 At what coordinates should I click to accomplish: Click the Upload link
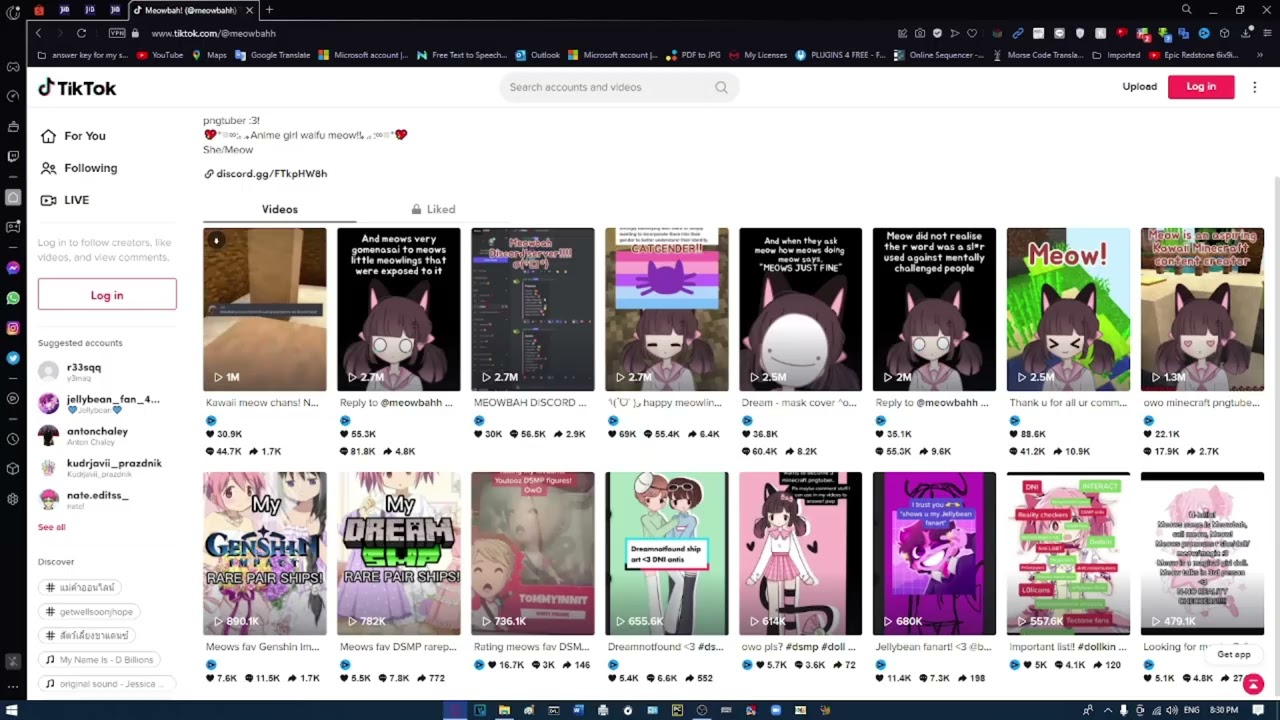[x=1139, y=87]
